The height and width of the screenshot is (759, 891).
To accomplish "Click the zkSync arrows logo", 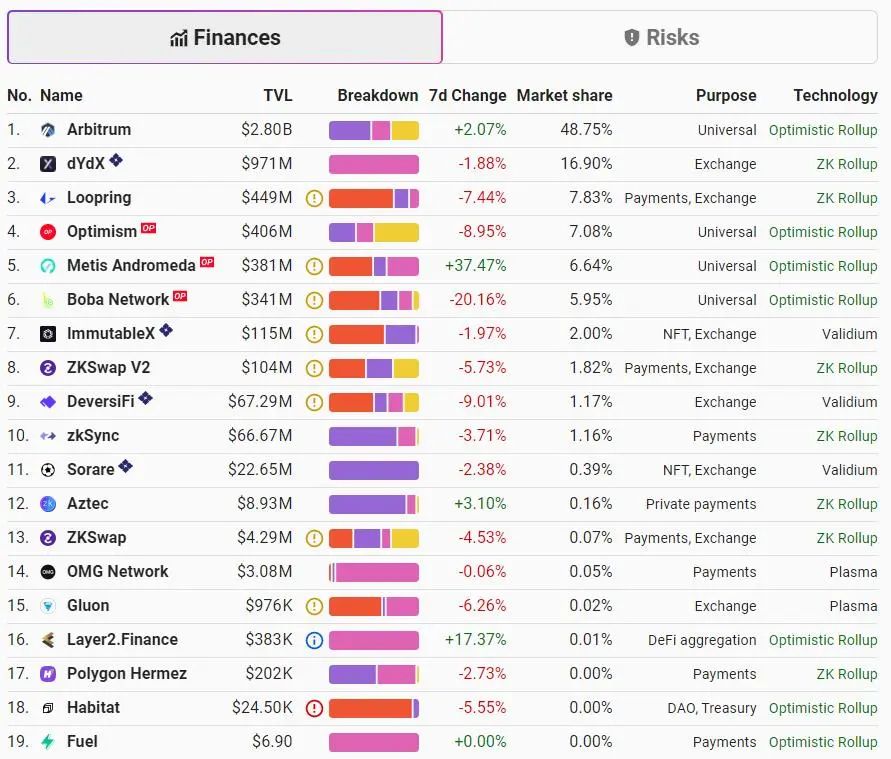I will coord(48,436).
